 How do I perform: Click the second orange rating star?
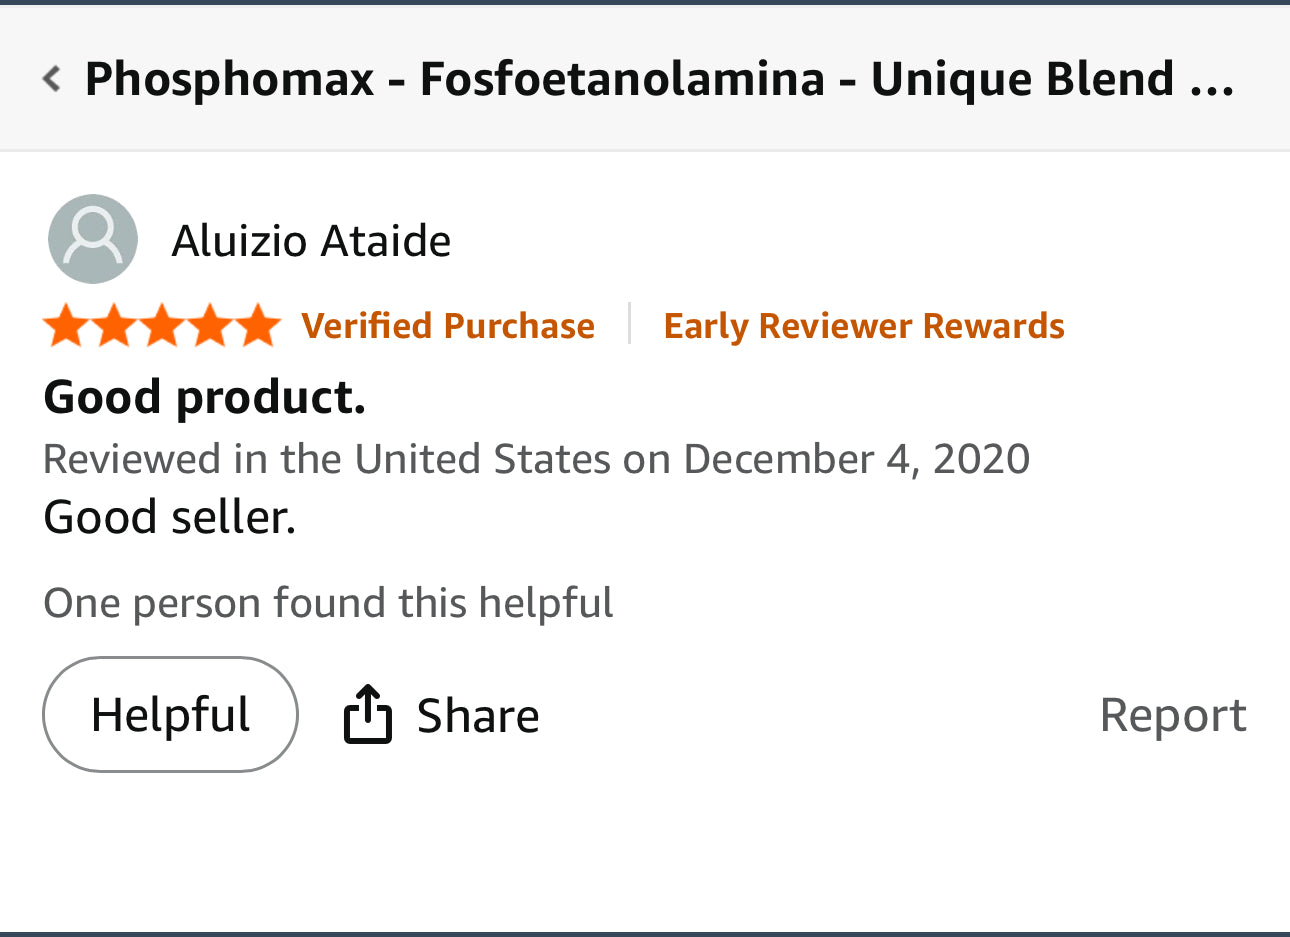(x=114, y=326)
